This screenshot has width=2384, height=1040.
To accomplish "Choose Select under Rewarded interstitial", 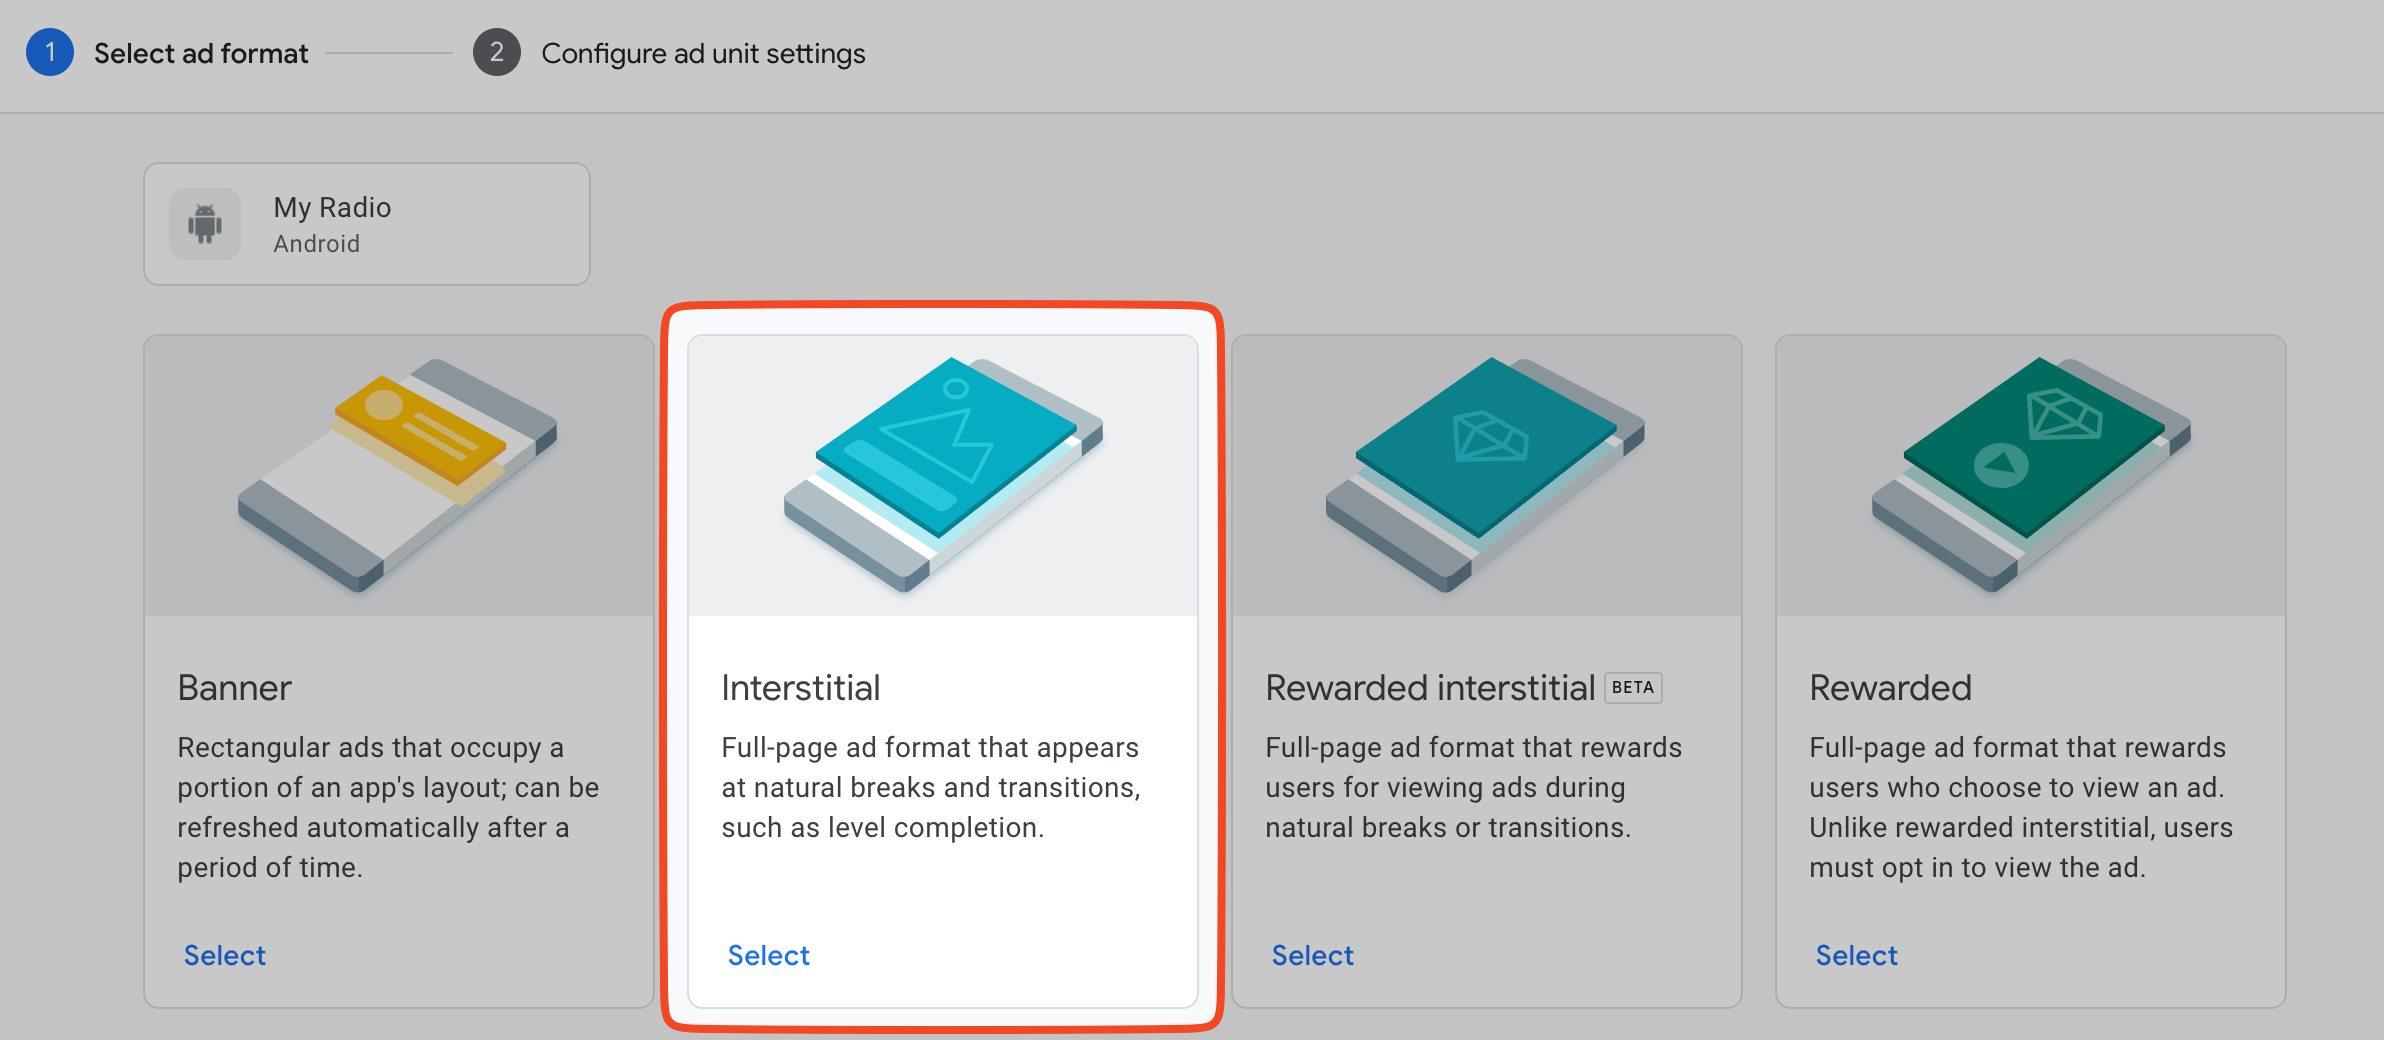I will pyautogui.click(x=1313, y=955).
